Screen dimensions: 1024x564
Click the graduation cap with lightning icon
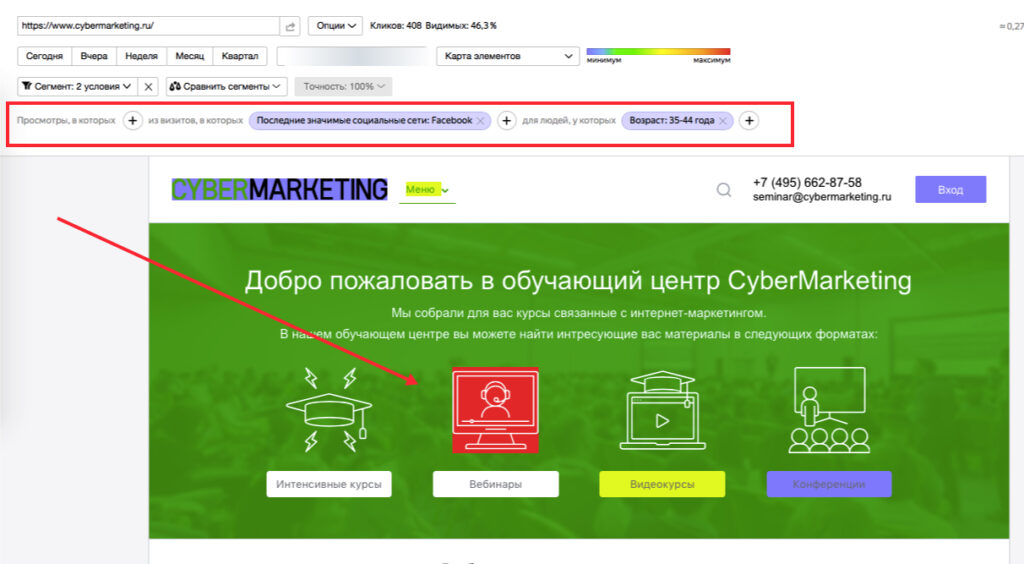329,410
